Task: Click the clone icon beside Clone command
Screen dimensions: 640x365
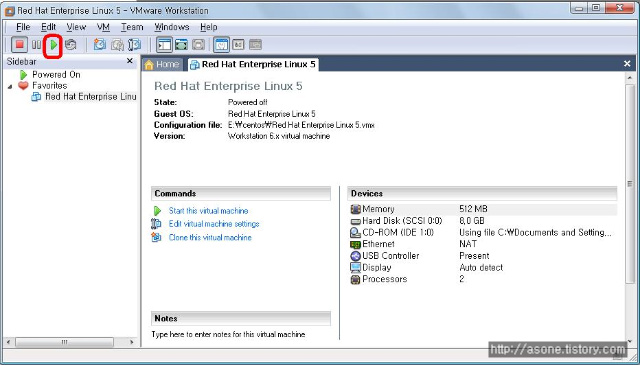Action: pos(156,237)
